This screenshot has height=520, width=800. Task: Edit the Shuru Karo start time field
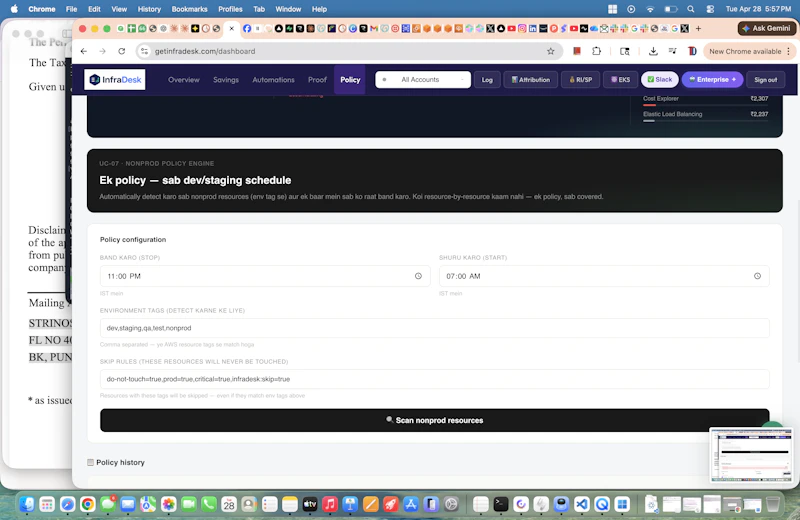604,276
